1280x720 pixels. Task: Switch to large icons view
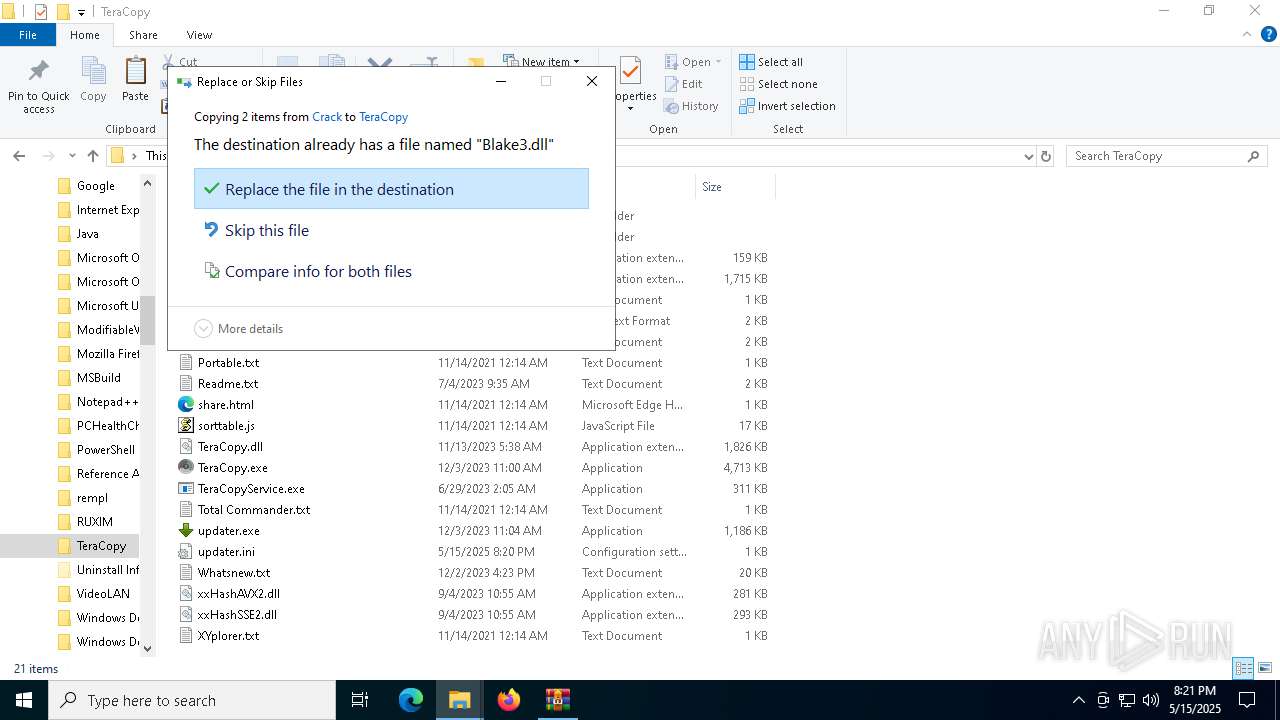1264,668
